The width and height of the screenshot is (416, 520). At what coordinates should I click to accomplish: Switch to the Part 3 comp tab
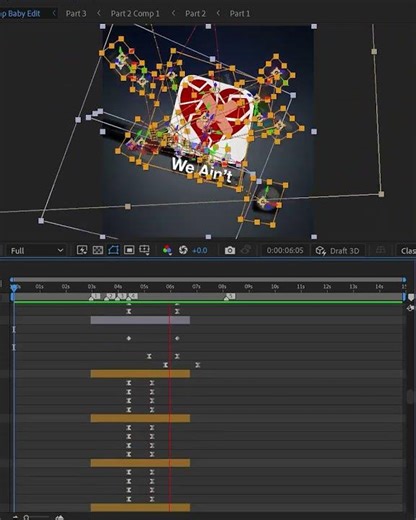pyautogui.click(x=76, y=14)
